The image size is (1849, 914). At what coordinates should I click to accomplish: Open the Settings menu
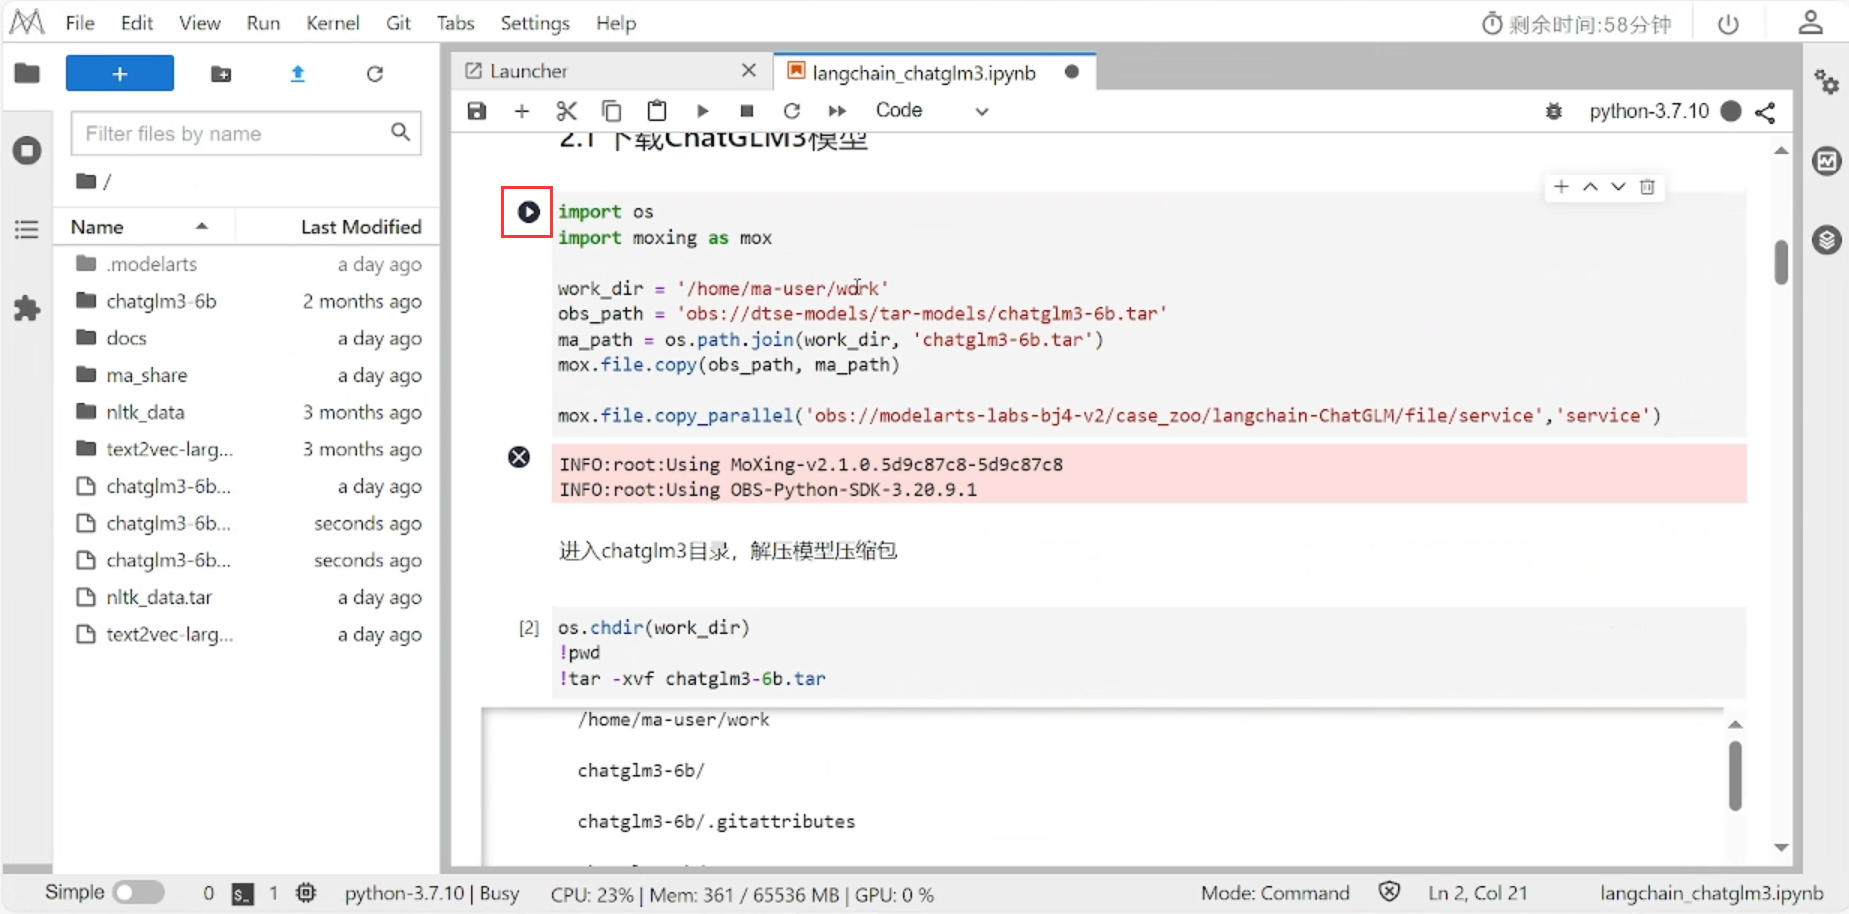click(535, 23)
